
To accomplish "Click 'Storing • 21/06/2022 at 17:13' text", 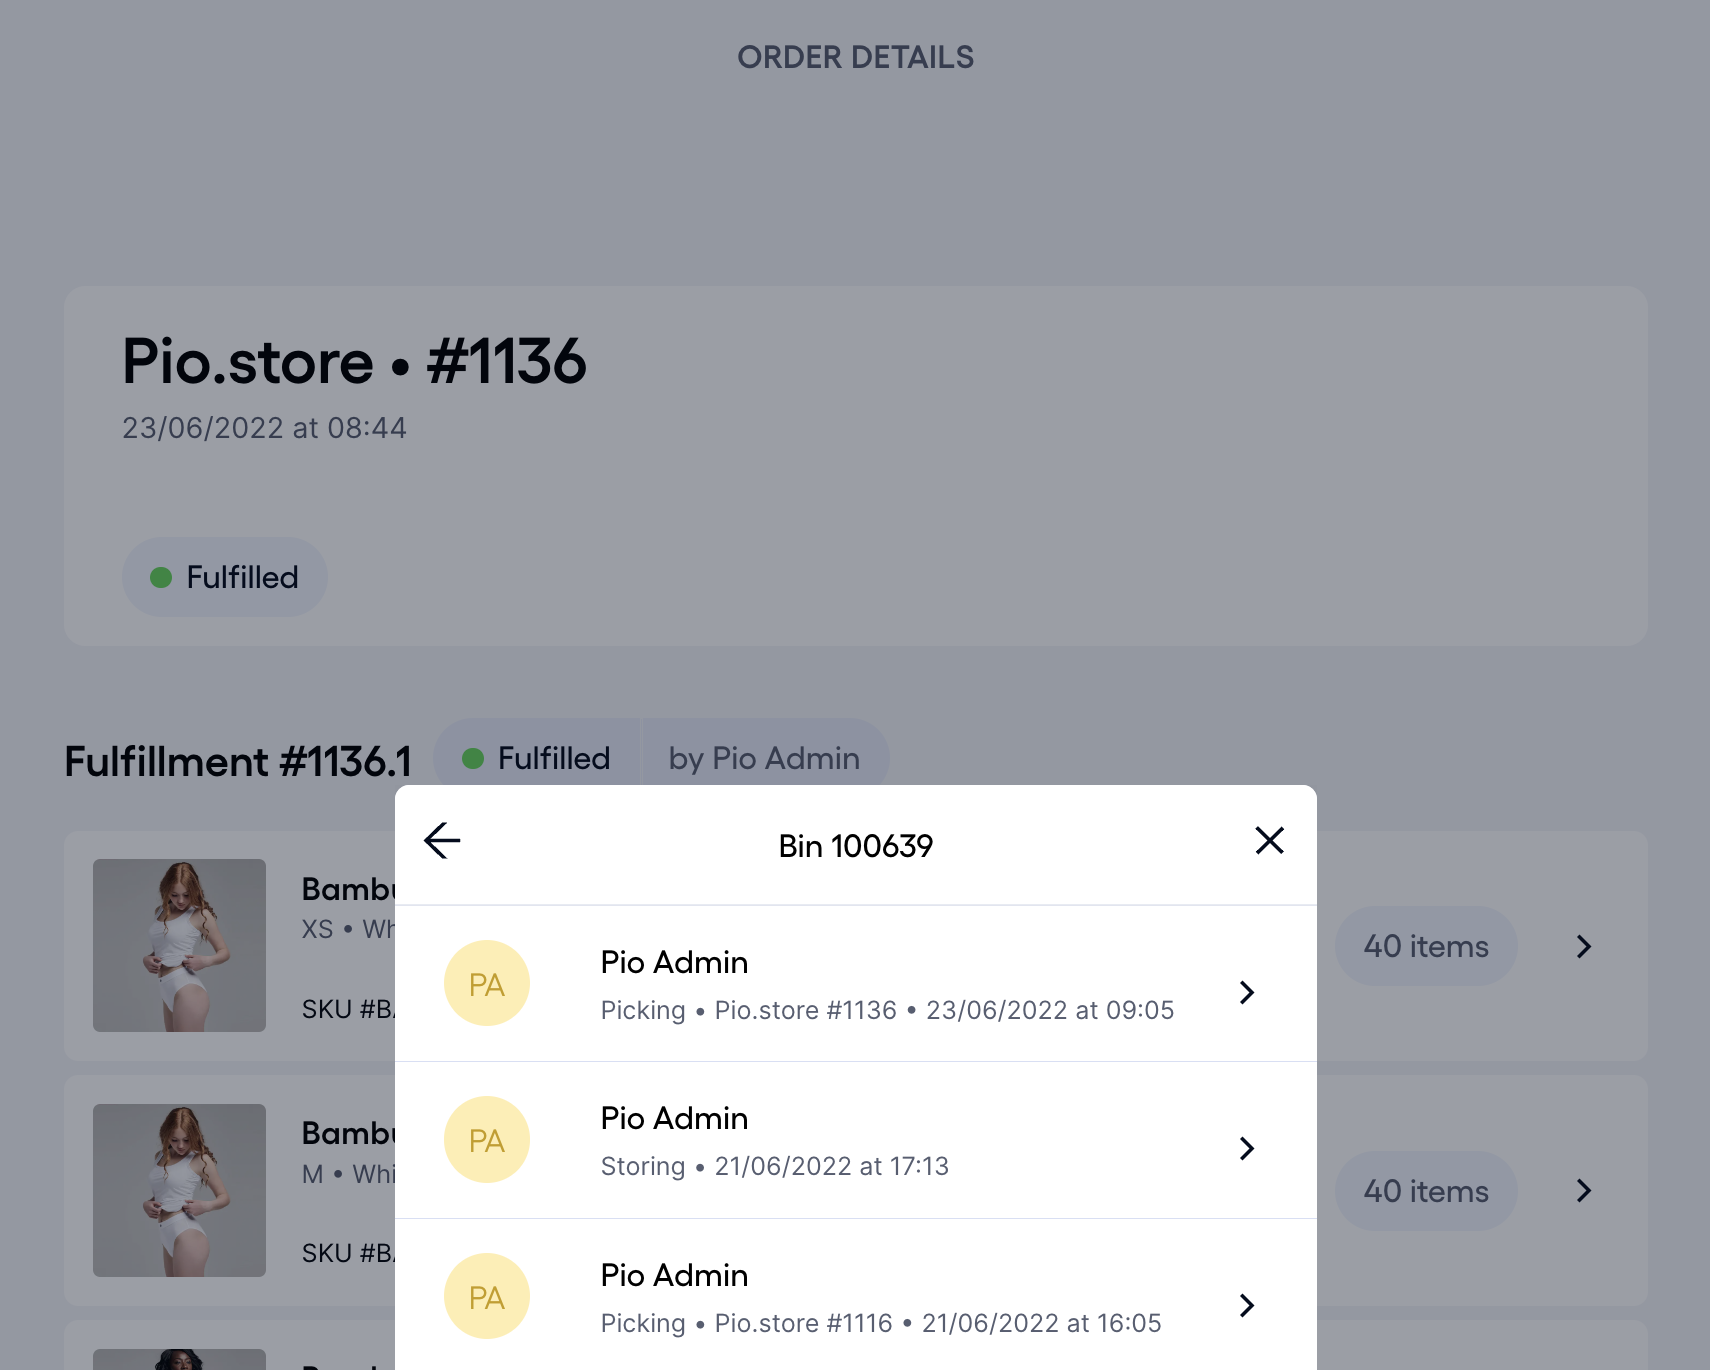I will coord(775,1166).
